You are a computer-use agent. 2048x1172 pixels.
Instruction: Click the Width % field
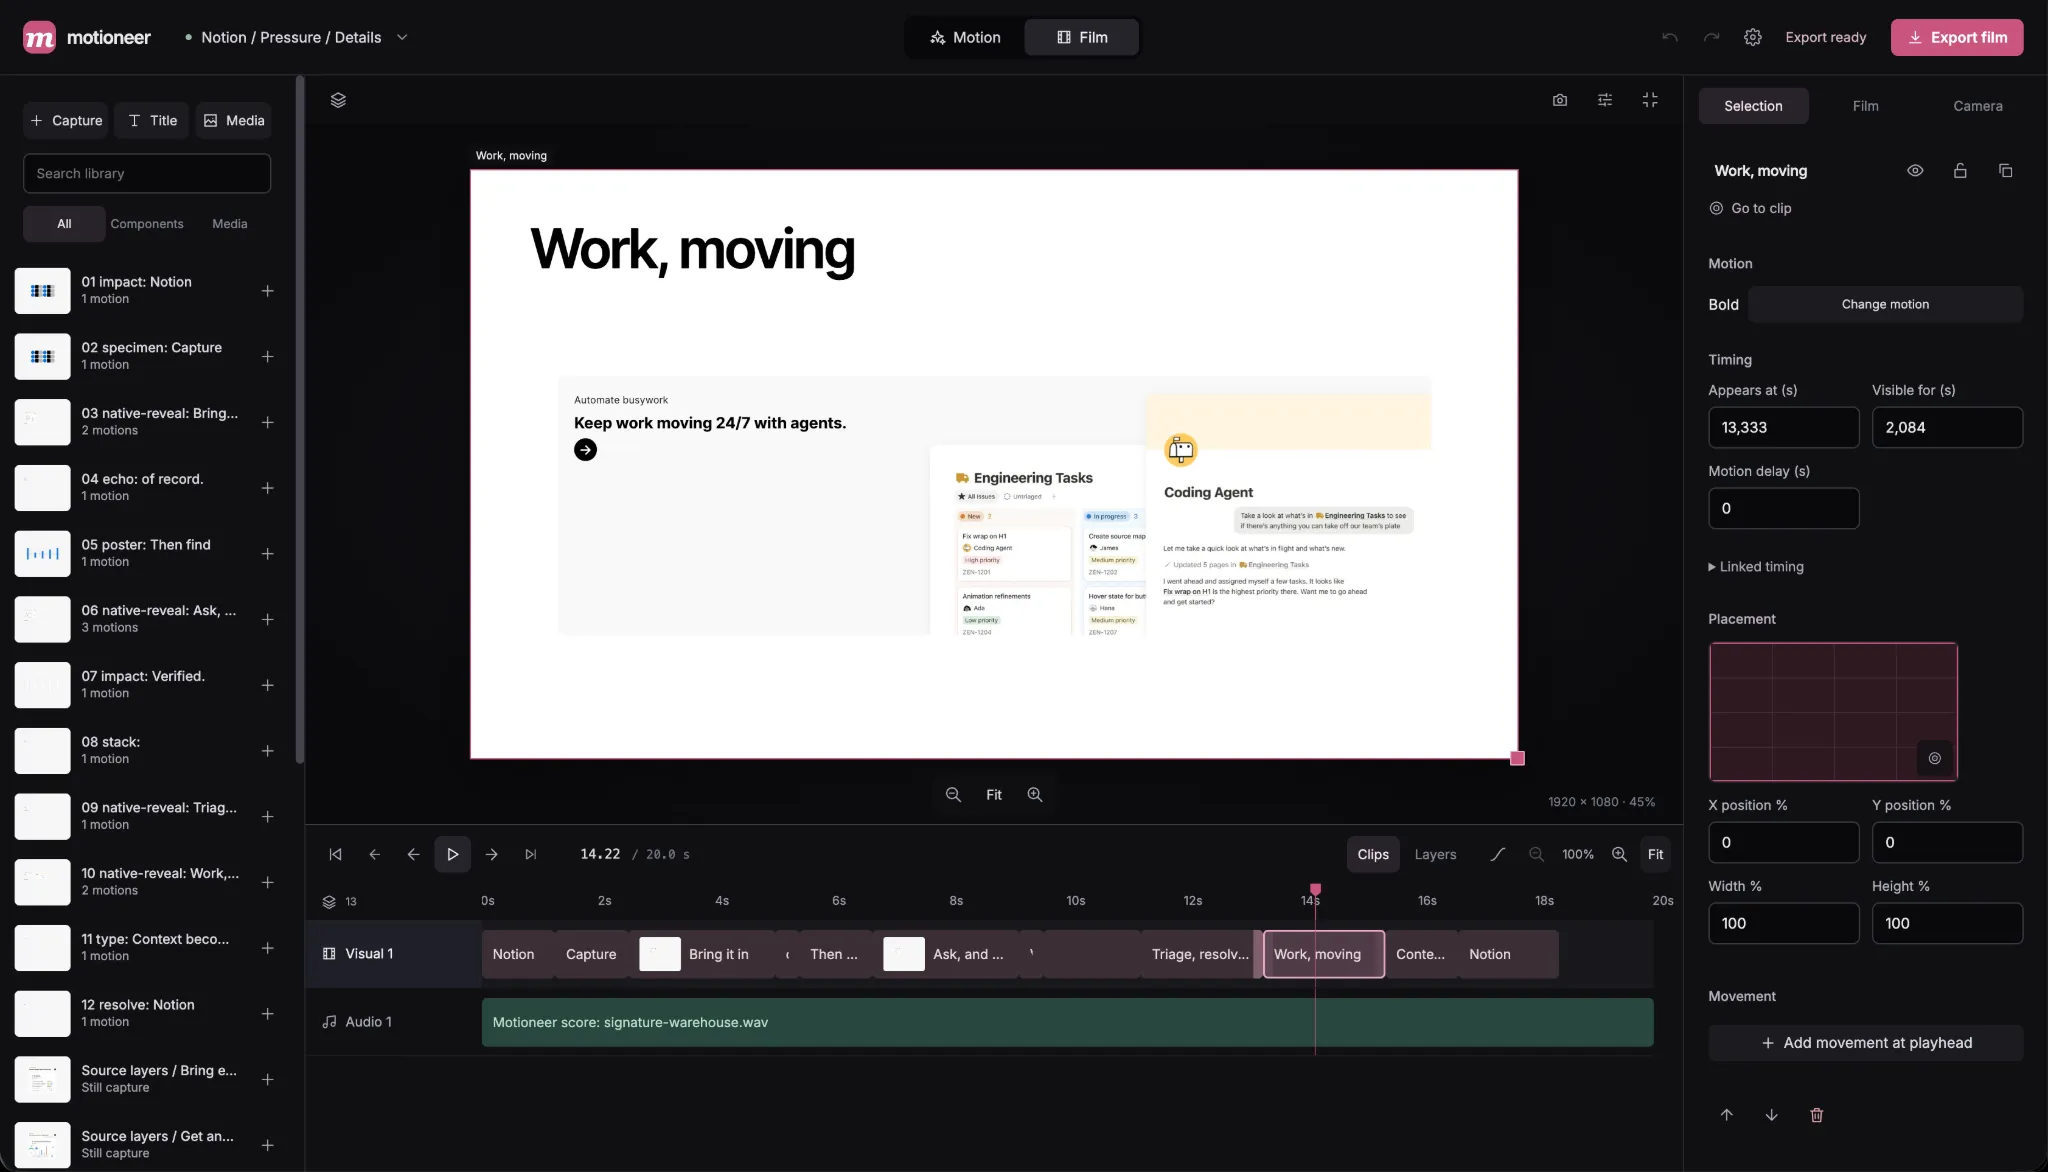point(1783,923)
